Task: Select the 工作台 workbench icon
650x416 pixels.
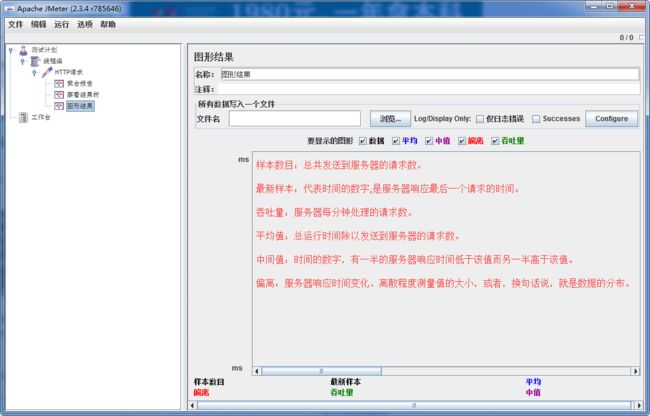Action: [x=23, y=118]
